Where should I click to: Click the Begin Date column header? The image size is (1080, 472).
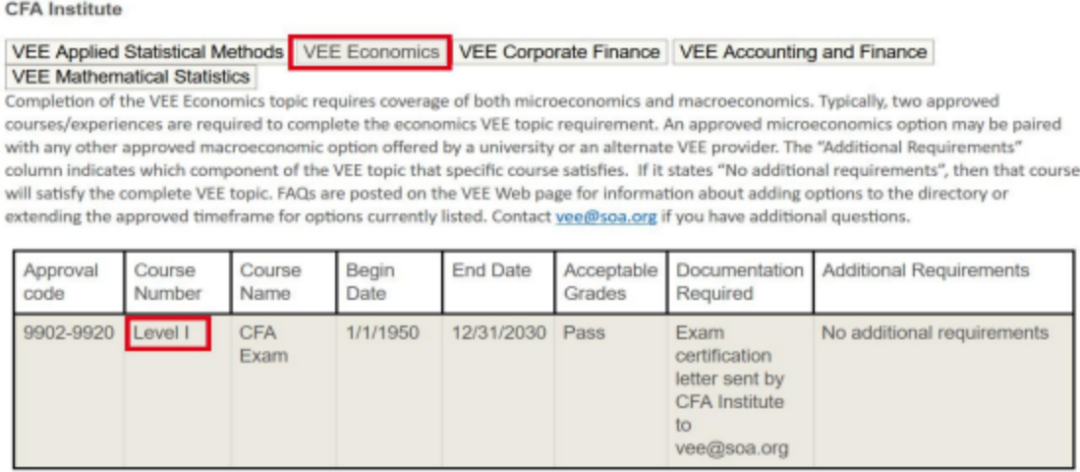point(389,283)
